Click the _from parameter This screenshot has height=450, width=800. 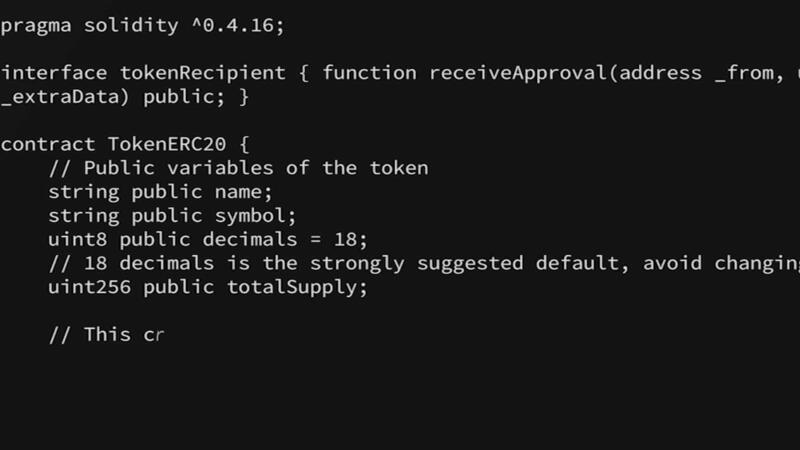(744, 73)
